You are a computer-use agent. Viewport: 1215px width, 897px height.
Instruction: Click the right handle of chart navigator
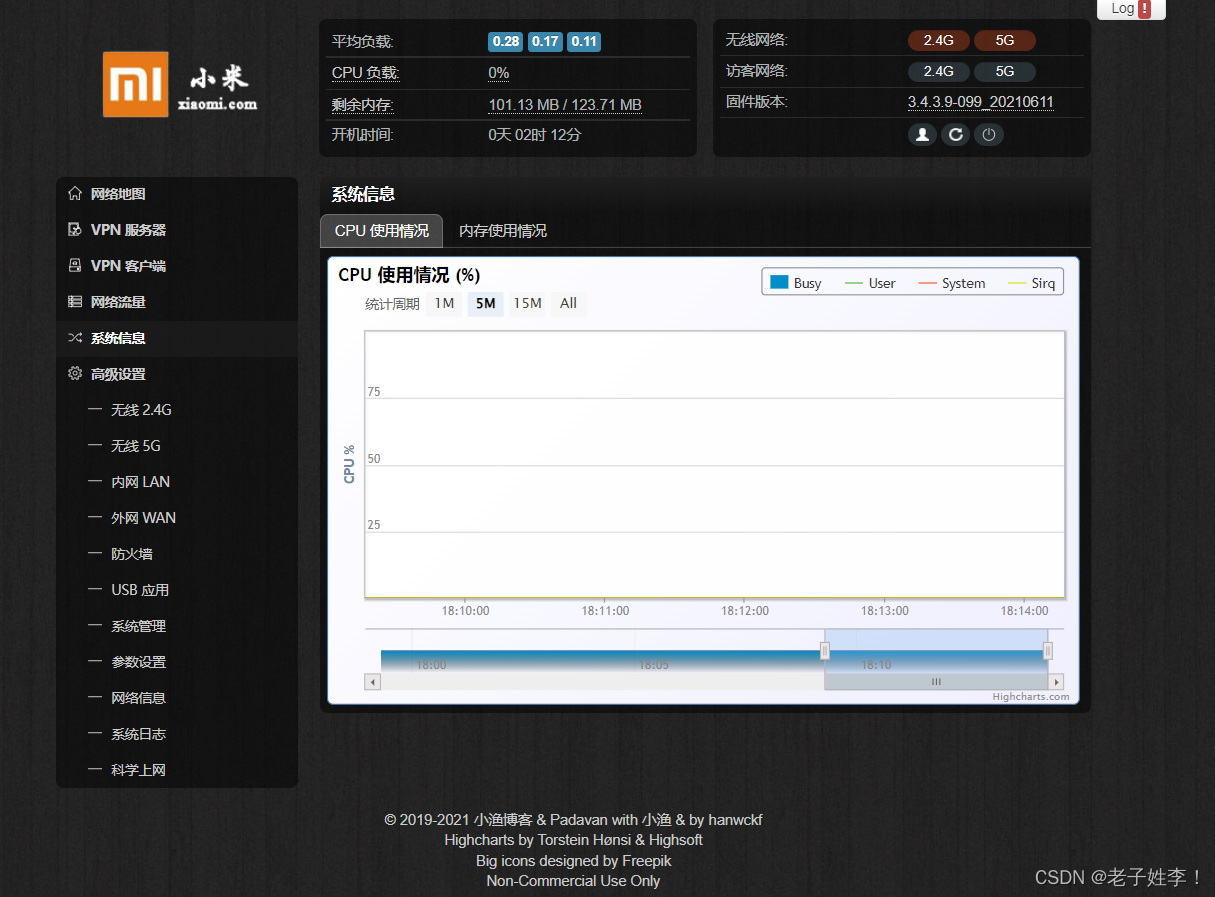pyautogui.click(x=1047, y=651)
